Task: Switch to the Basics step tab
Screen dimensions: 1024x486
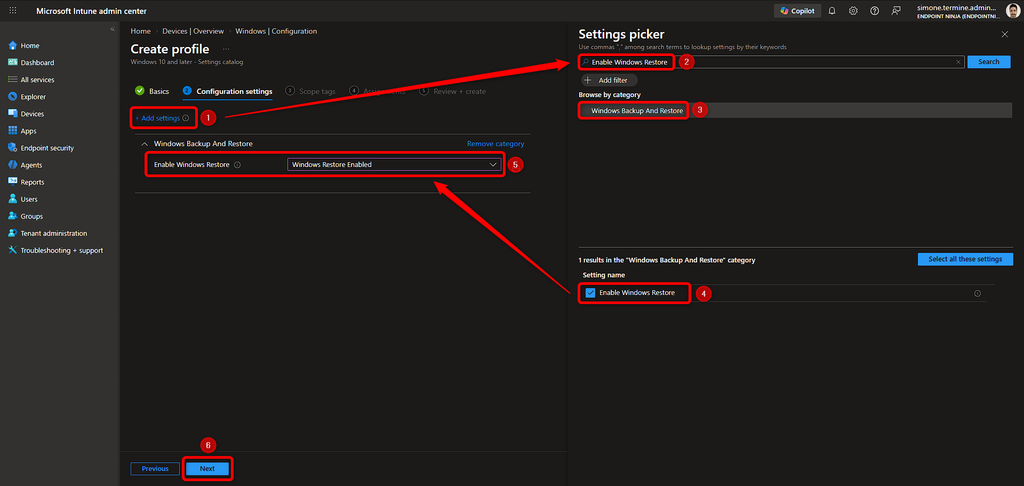Action: [x=152, y=91]
